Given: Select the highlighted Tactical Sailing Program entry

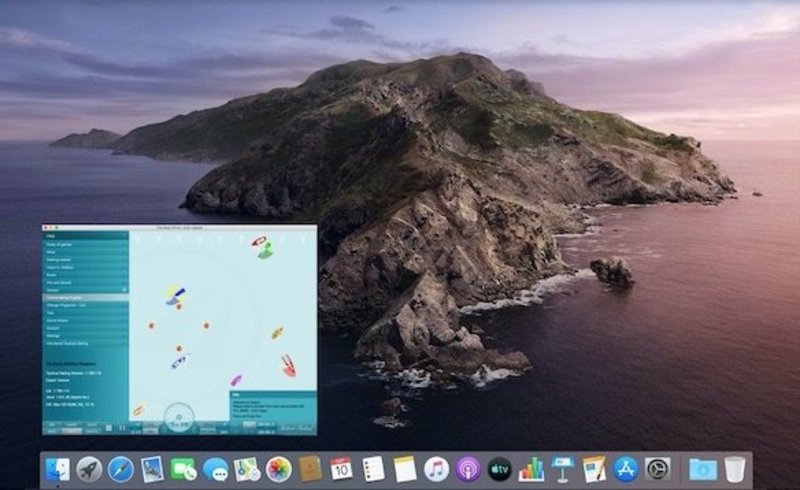Looking at the screenshot, I should pos(85,298).
